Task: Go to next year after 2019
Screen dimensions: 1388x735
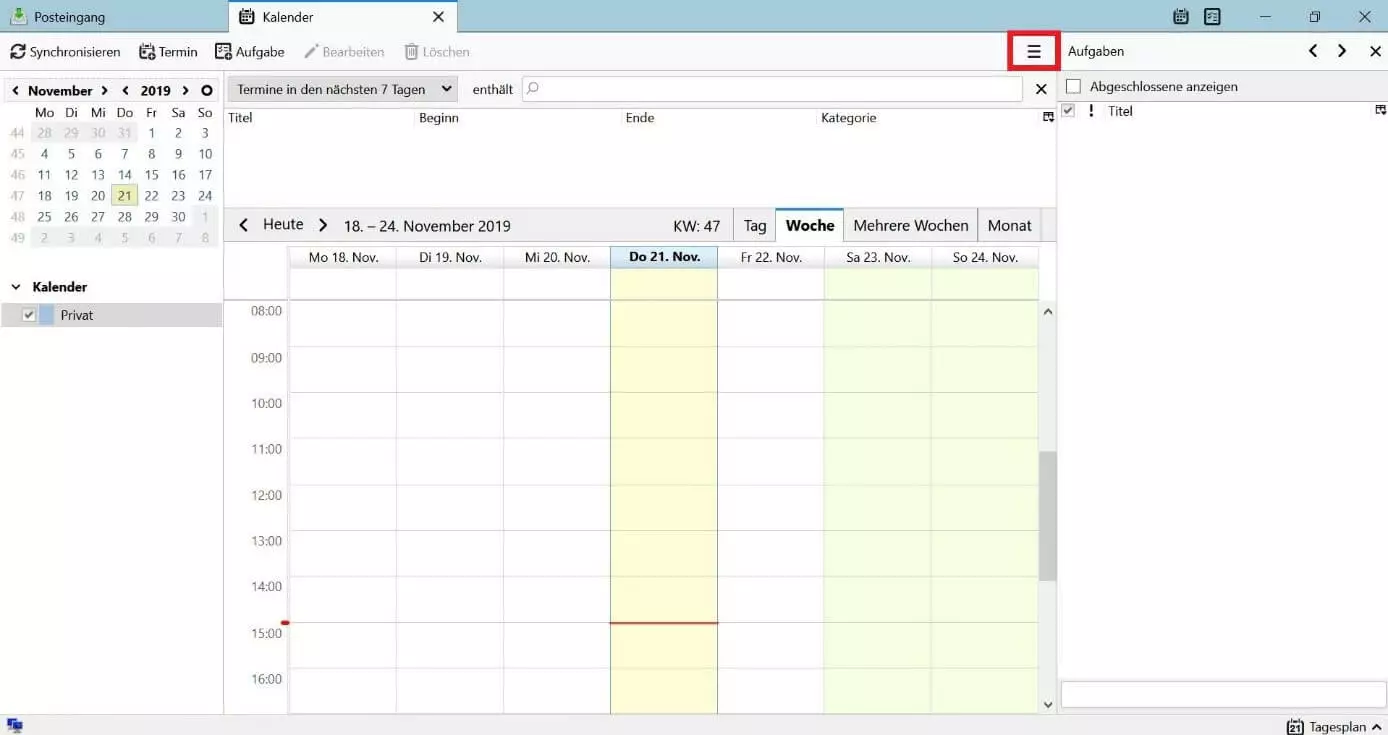Action: (x=185, y=90)
